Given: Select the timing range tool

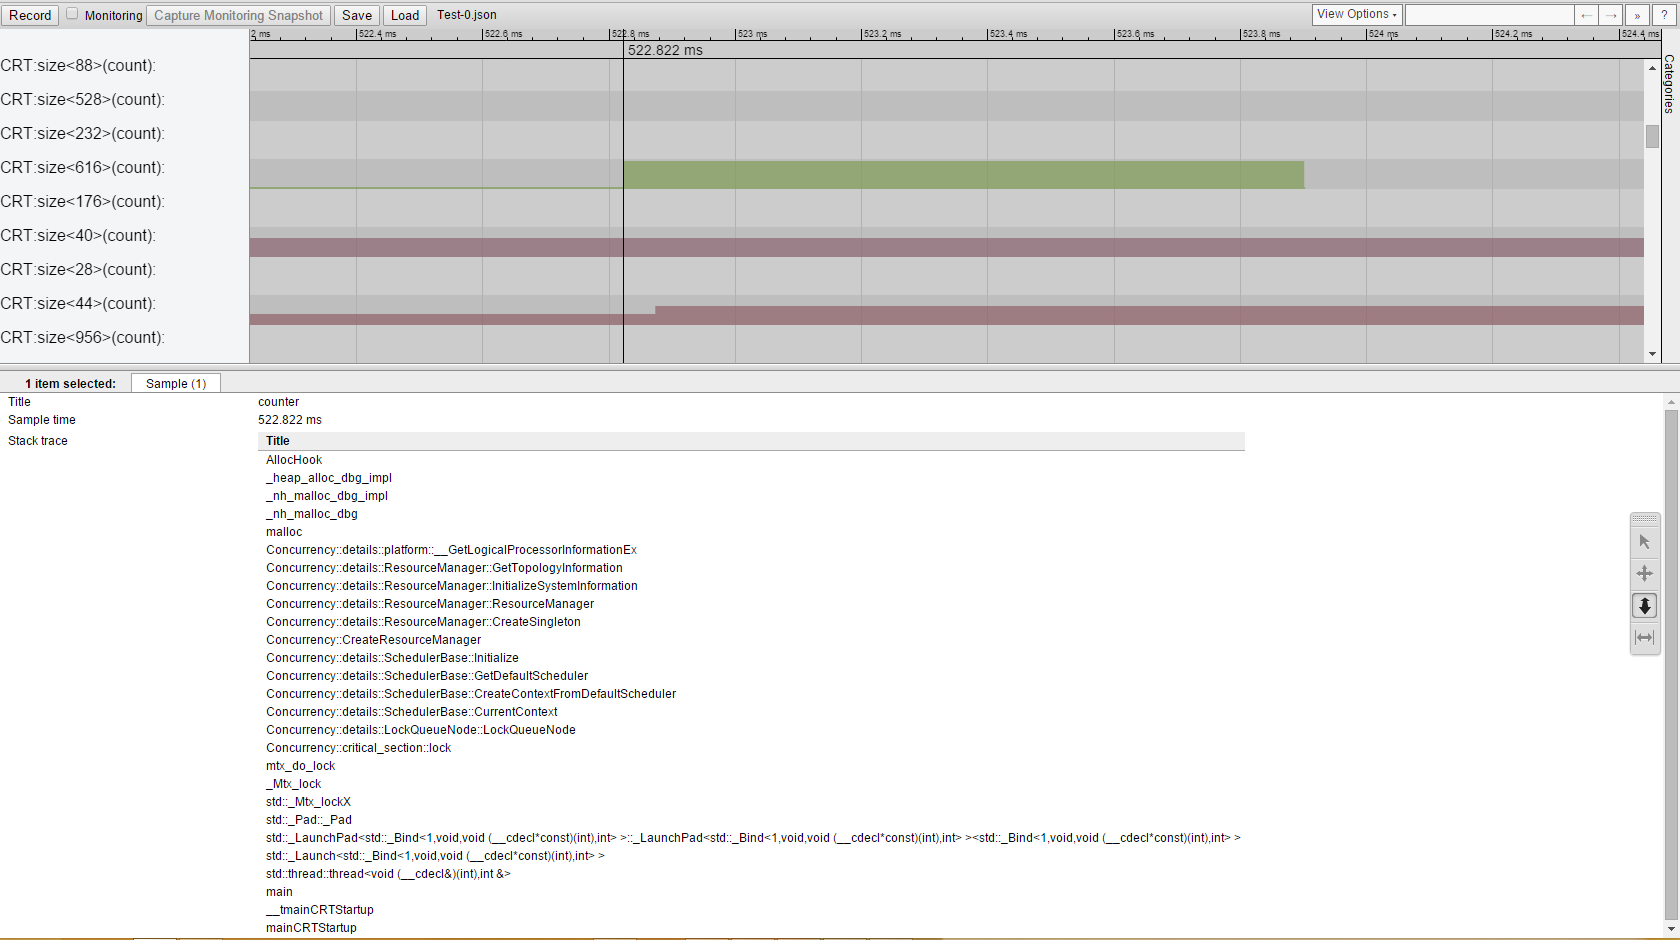Looking at the screenshot, I should tap(1645, 638).
